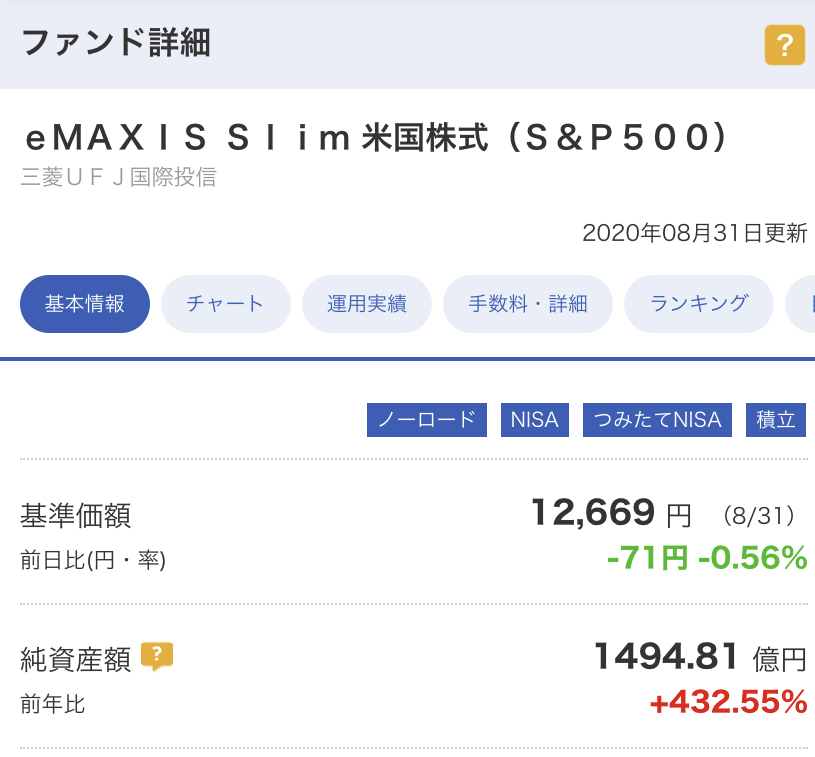
Task: Go to the 手数料・詳細 tab
Action: tap(528, 304)
